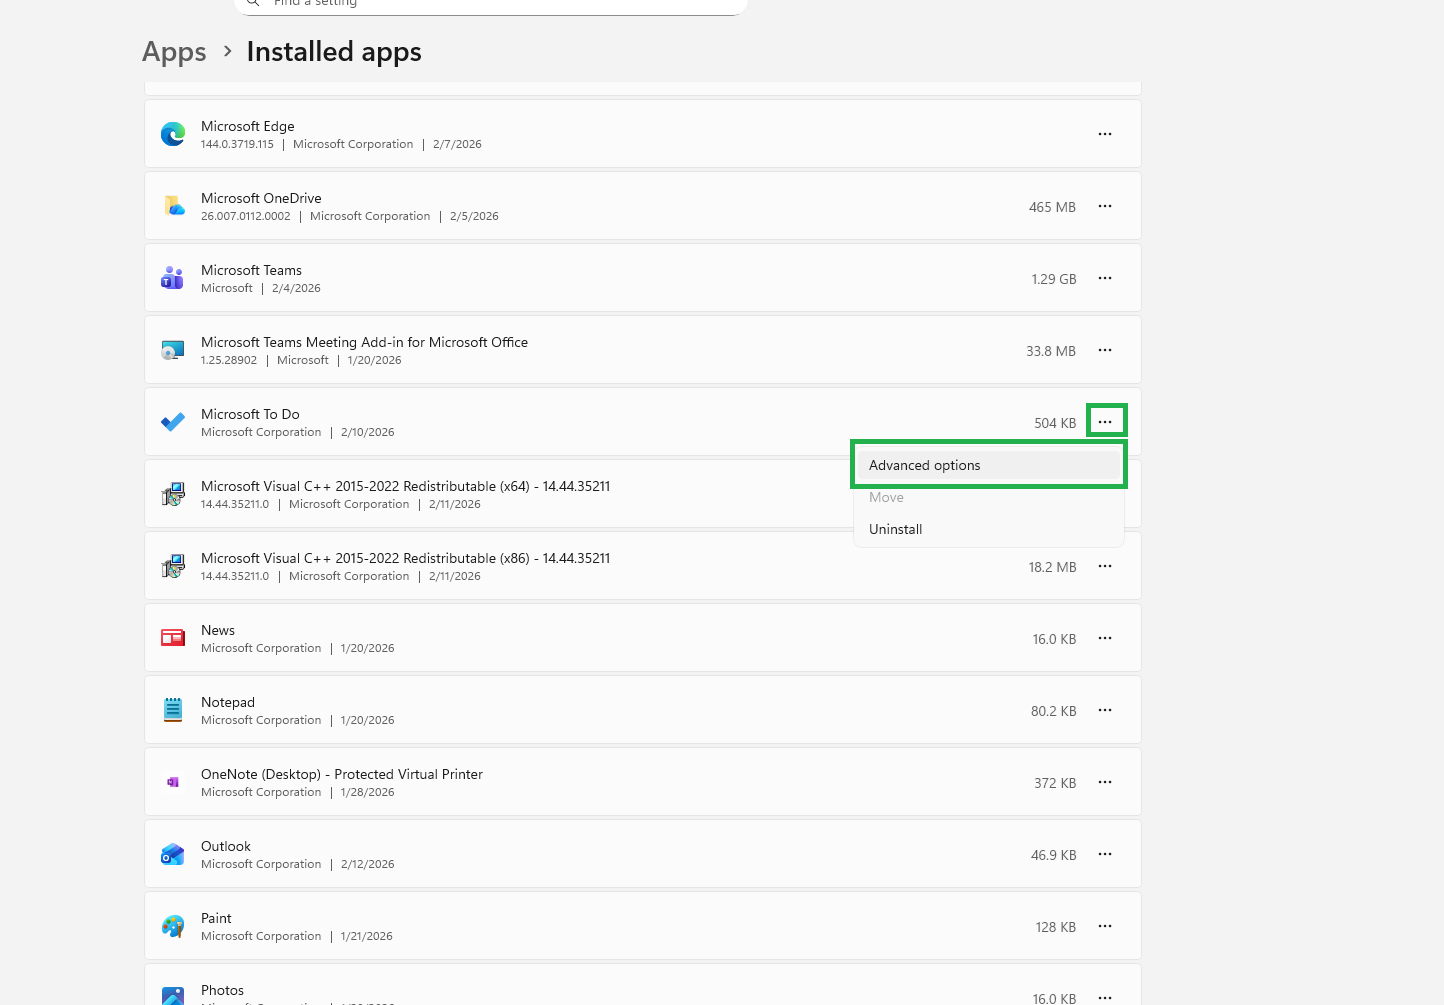Open more options for Microsoft Edge
Viewport: 1444px width, 1005px height.
tap(1105, 134)
